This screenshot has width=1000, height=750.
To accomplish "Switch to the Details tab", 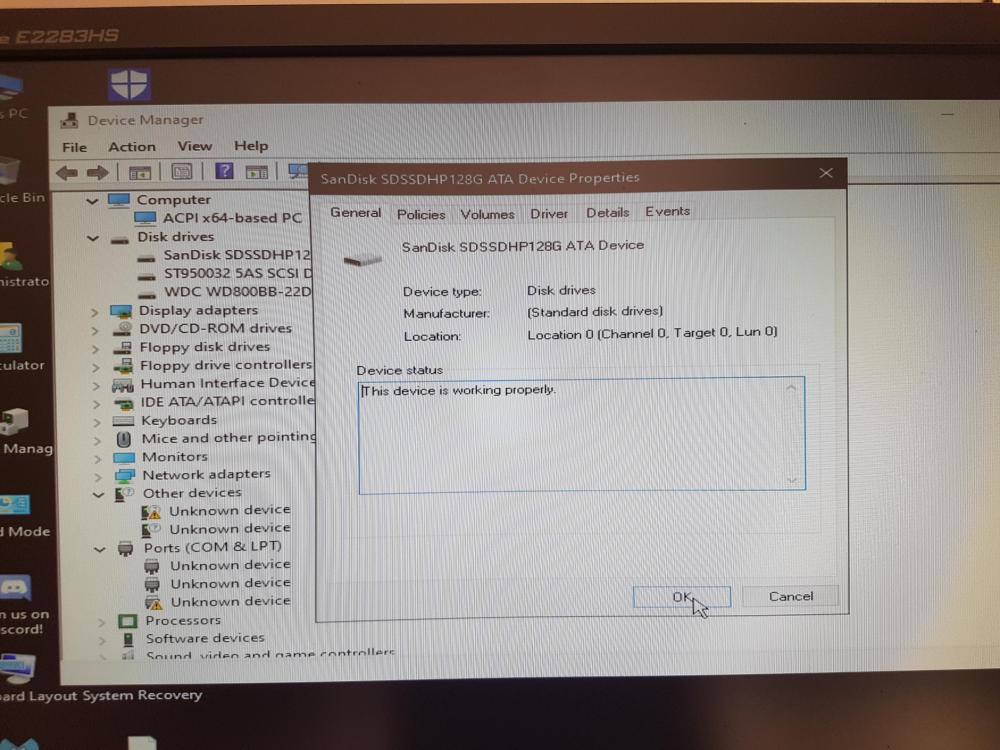I will click(607, 212).
